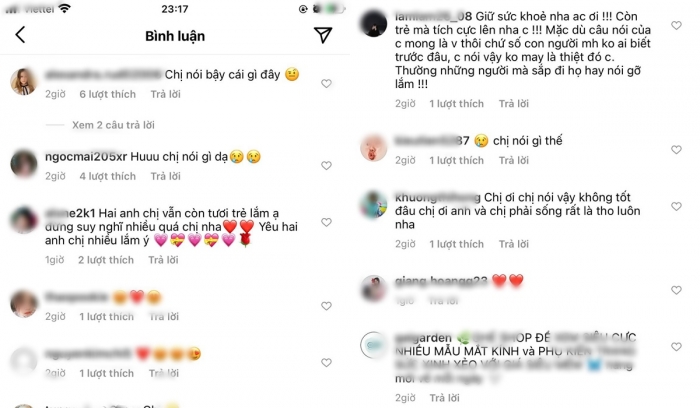
Task: Heart the 'Giữ sức khoẻ nha' comment
Action: [x=676, y=25]
